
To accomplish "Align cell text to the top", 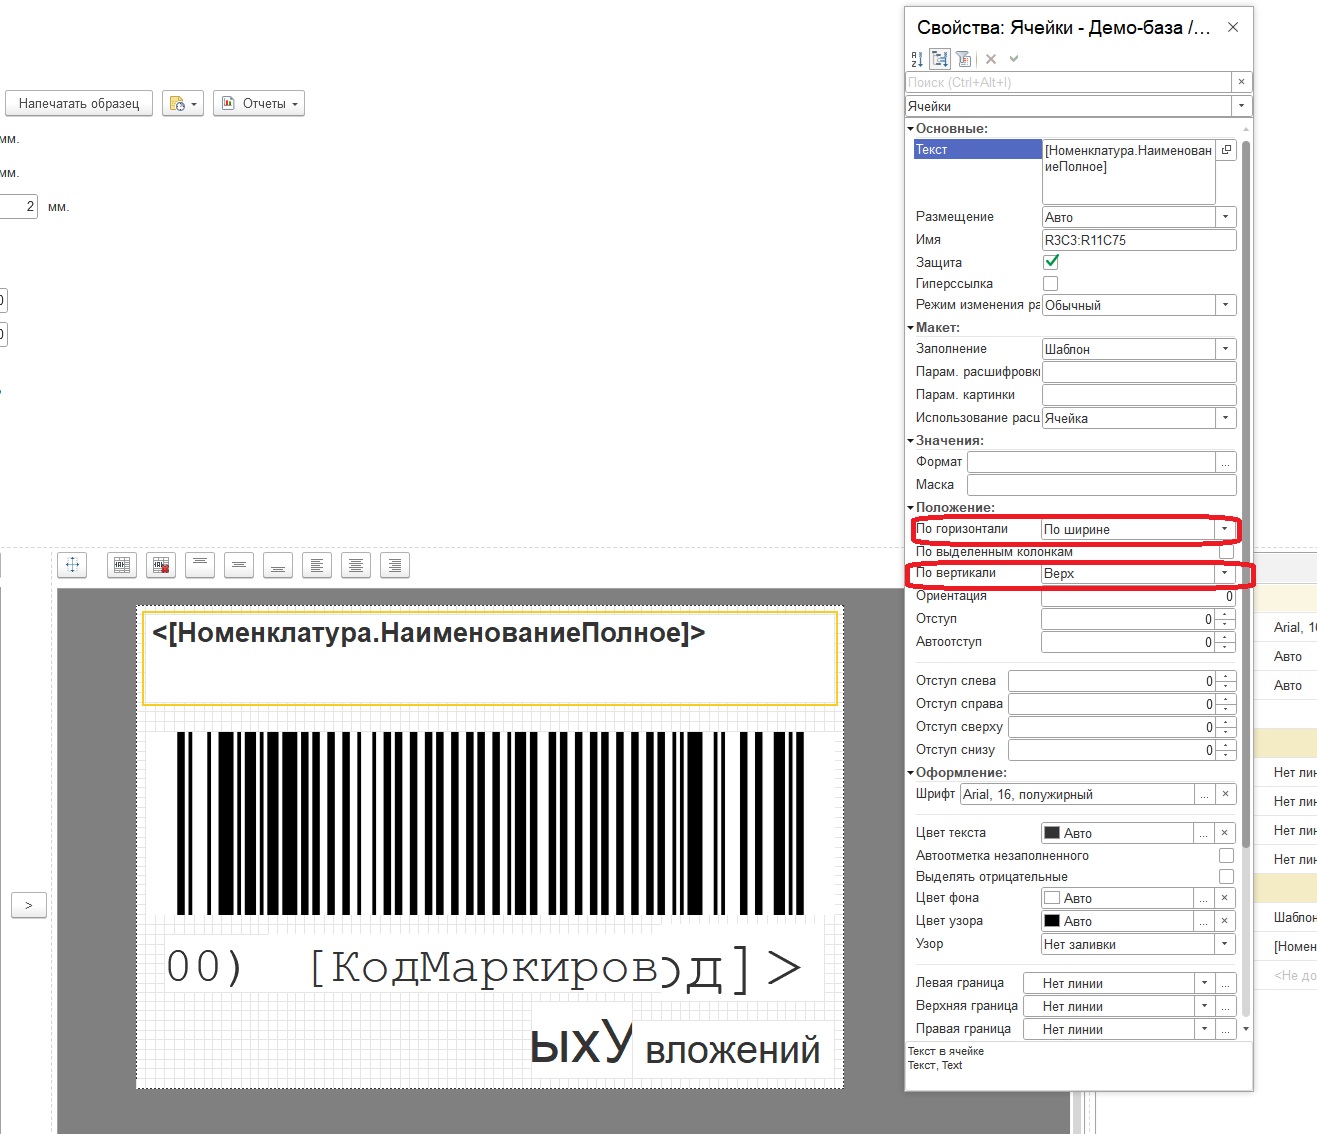I will coord(200,565).
